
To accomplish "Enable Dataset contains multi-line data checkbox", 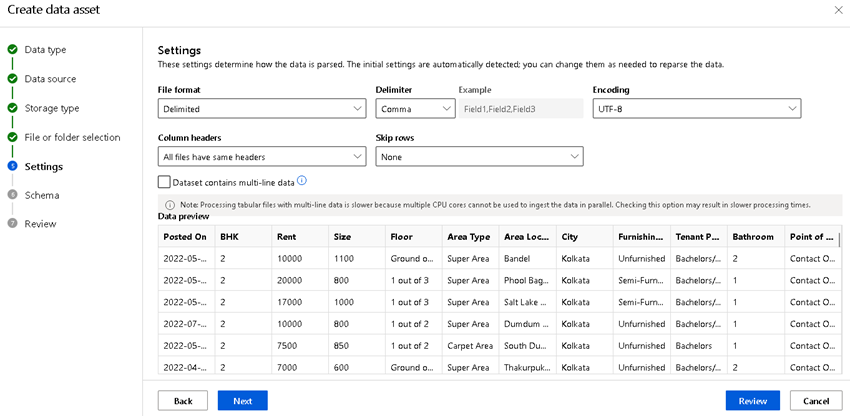I will [x=164, y=182].
